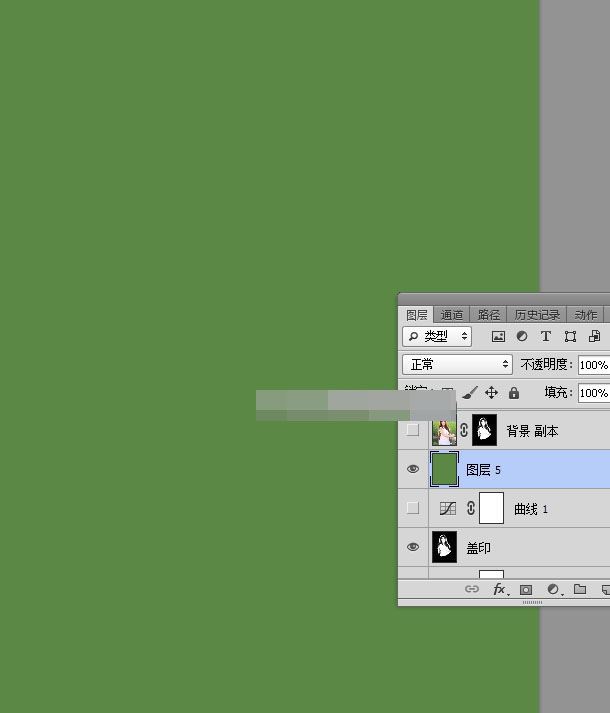The image size is (610, 713).
Task: Show the 背景 副本 layer
Action: click(413, 430)
